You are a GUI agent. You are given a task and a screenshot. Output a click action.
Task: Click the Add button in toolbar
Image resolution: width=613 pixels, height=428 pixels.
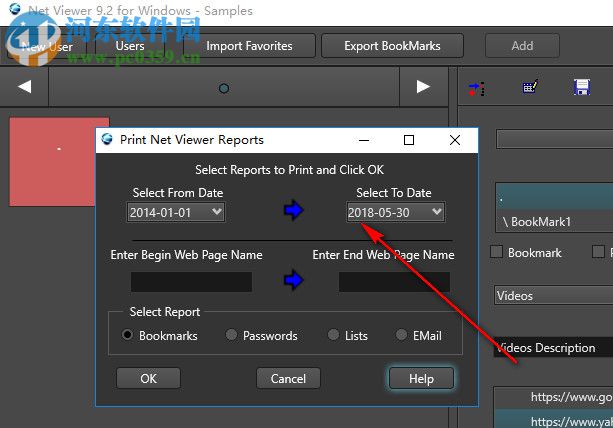pos(522,46)
